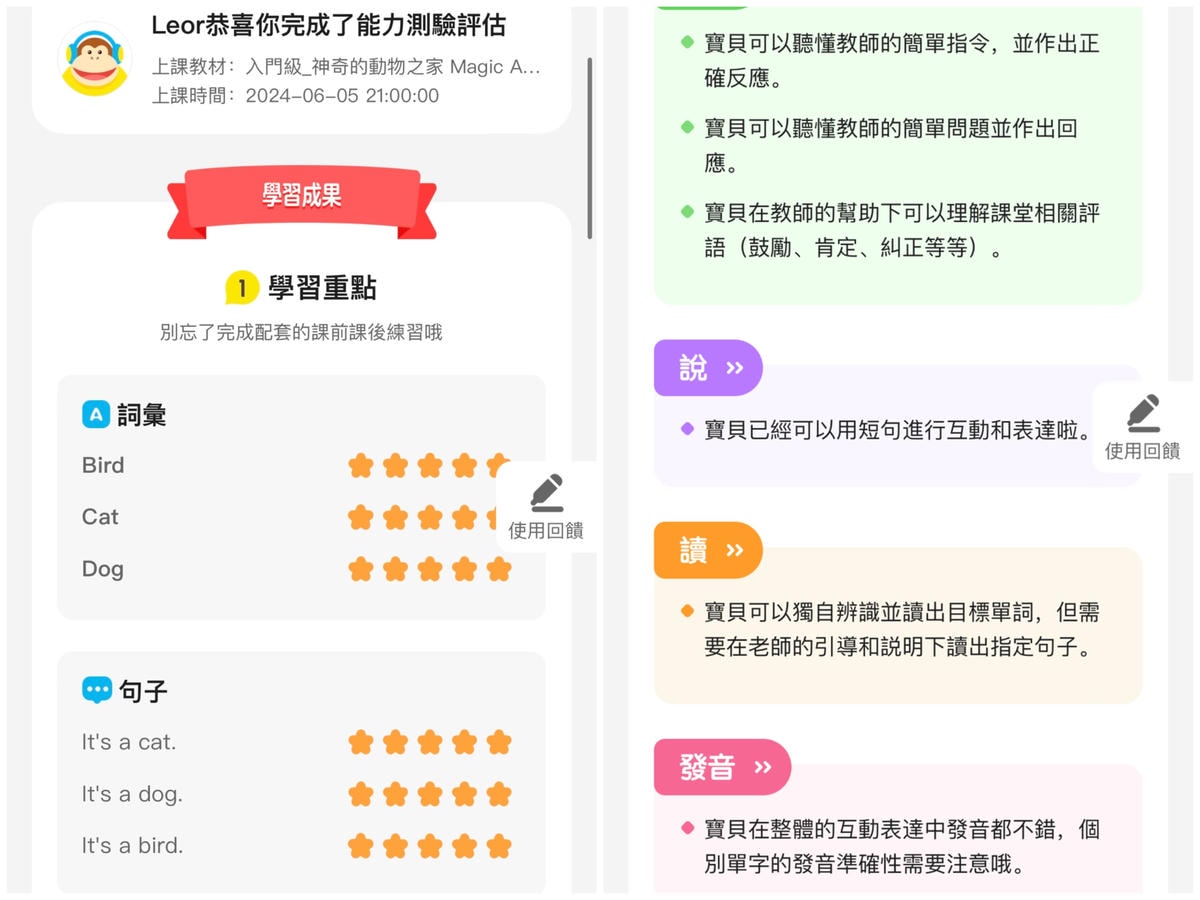Expand the pink 發音 section chevron
The width and height of the screenshot is (1200, 900).
click(x=763, y=767)
